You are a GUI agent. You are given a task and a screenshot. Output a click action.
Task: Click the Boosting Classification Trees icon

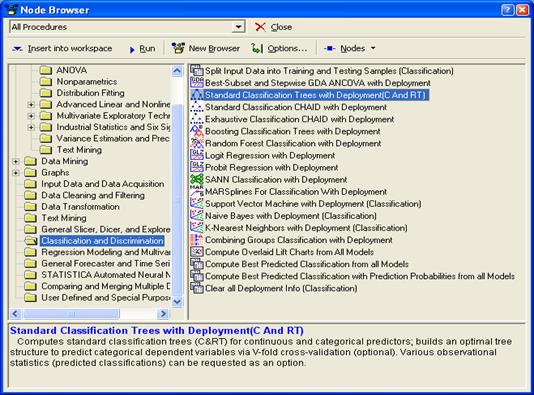[x=197, y=131]
